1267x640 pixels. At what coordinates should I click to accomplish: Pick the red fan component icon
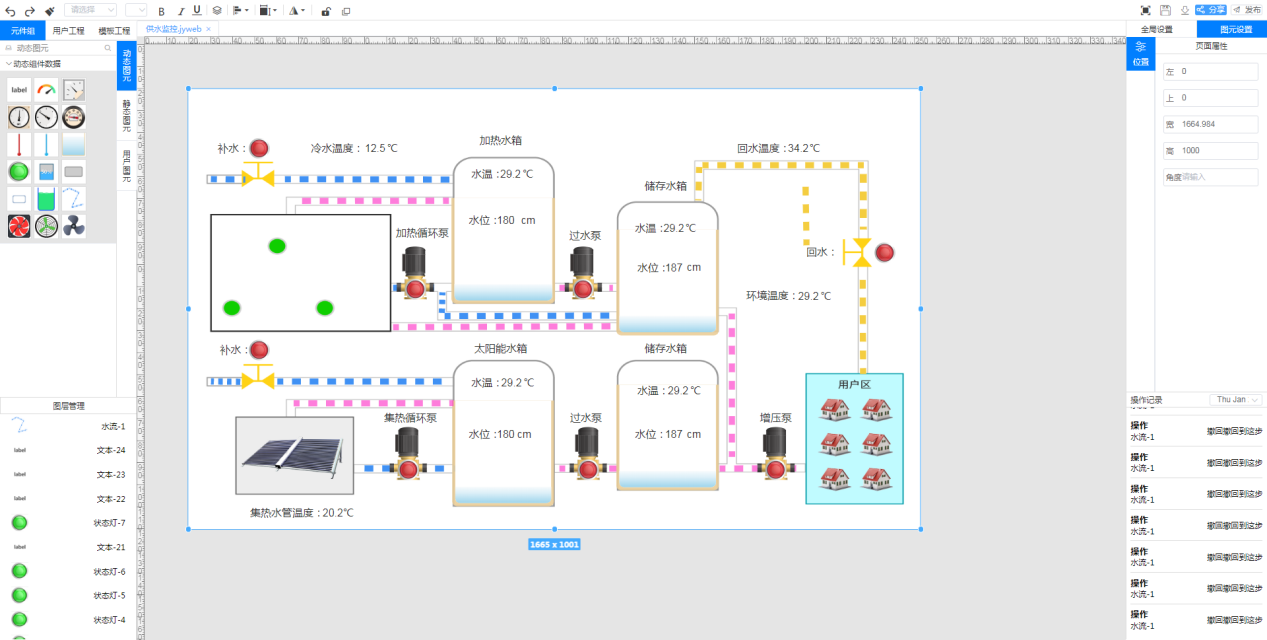coord(19,227)
